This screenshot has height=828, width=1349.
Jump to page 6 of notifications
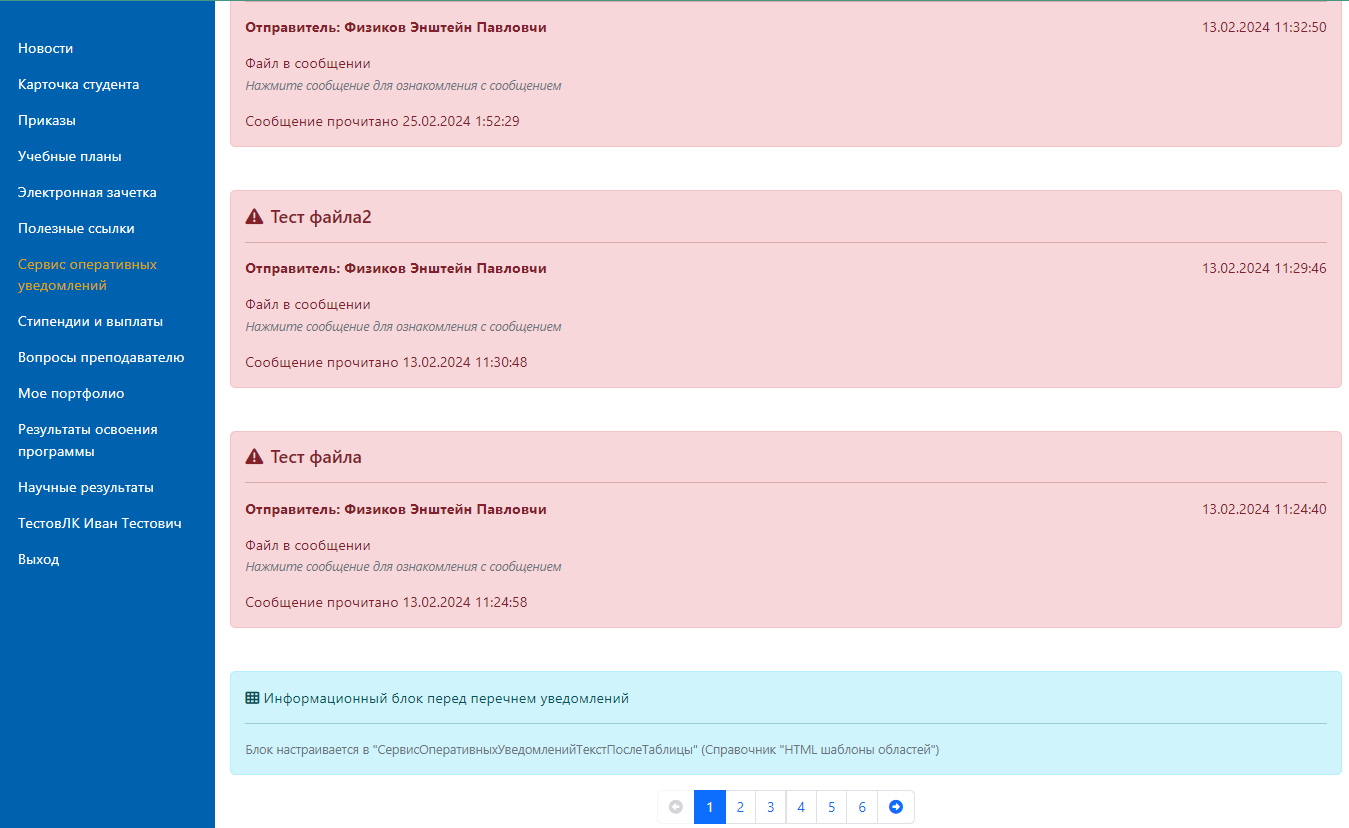(862, 807)
